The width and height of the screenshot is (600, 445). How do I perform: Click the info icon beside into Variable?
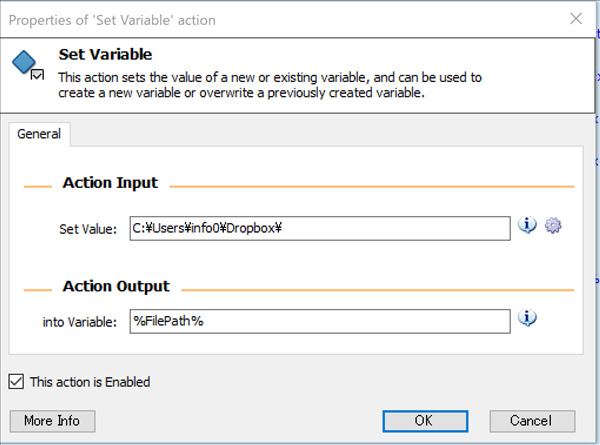[x=529, y=319]
